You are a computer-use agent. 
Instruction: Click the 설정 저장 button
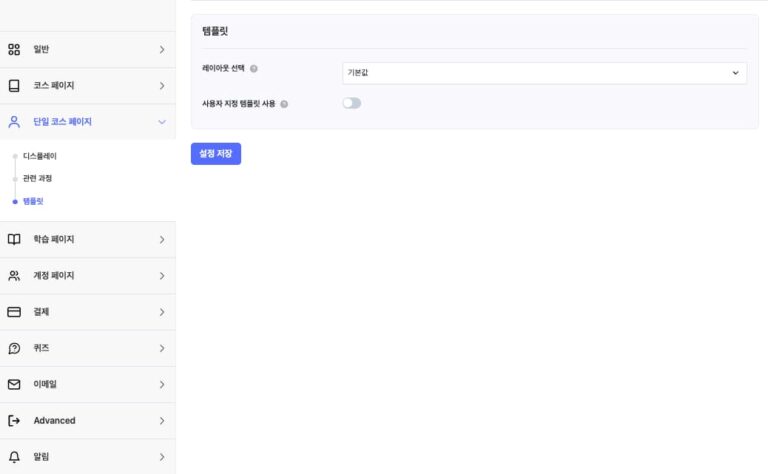[x=215, y=153]
